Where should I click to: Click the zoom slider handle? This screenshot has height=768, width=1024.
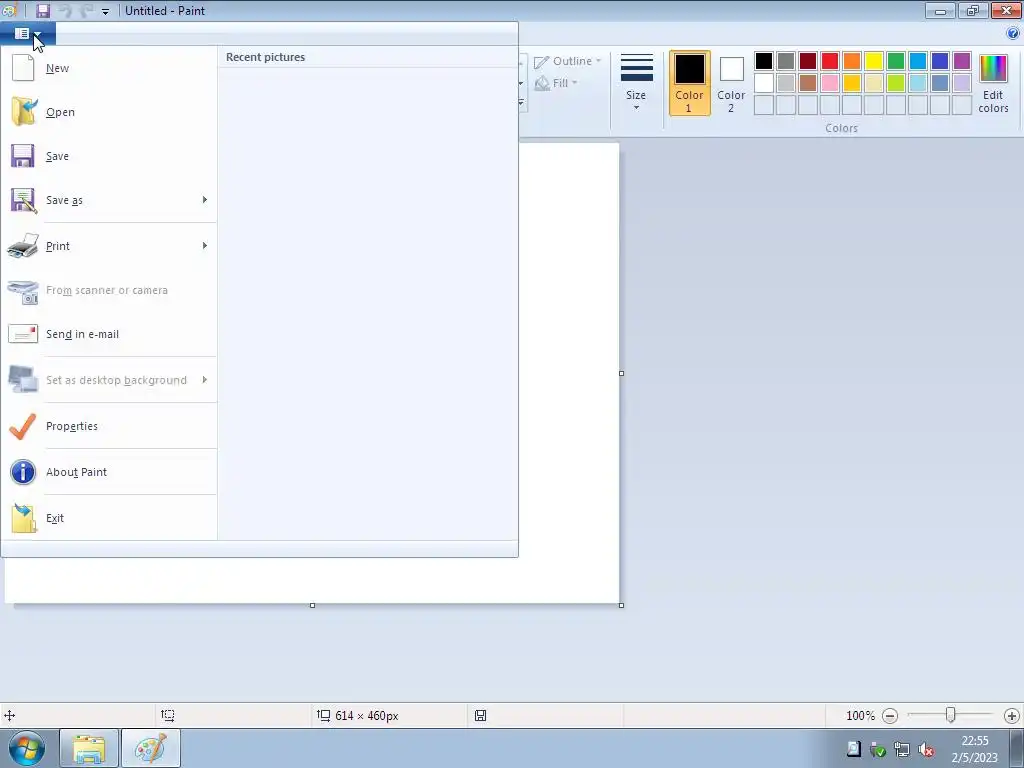pyautogui.click(x=951, y=715)
